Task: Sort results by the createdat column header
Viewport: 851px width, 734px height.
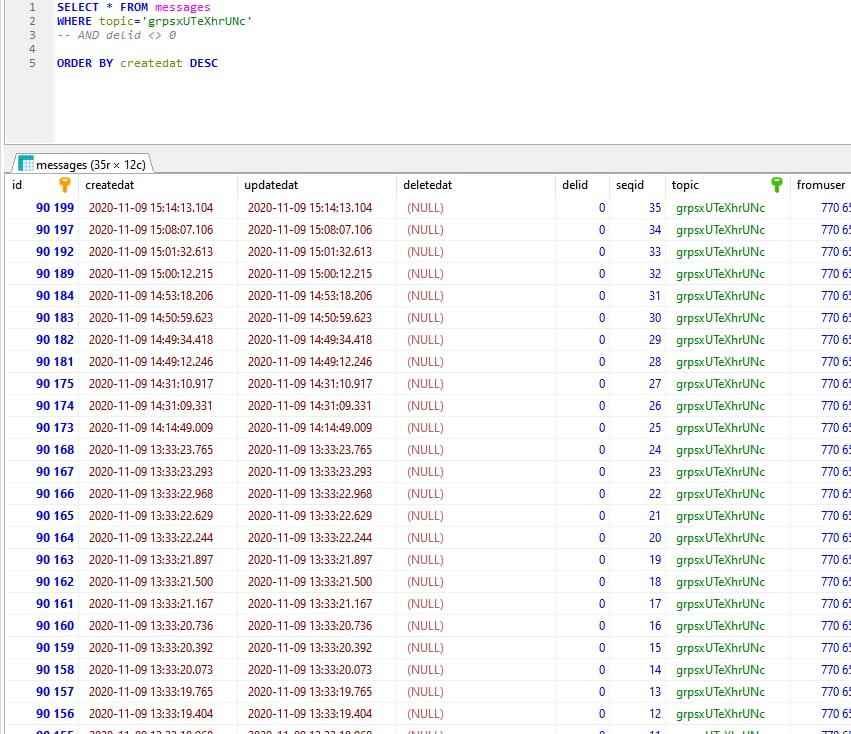Action: [110, 185]
